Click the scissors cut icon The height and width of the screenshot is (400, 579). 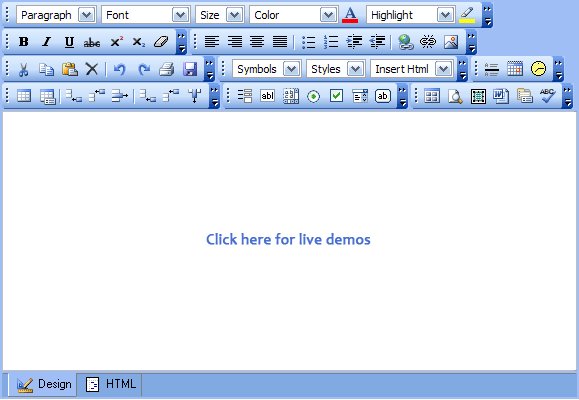coord(23,69)
